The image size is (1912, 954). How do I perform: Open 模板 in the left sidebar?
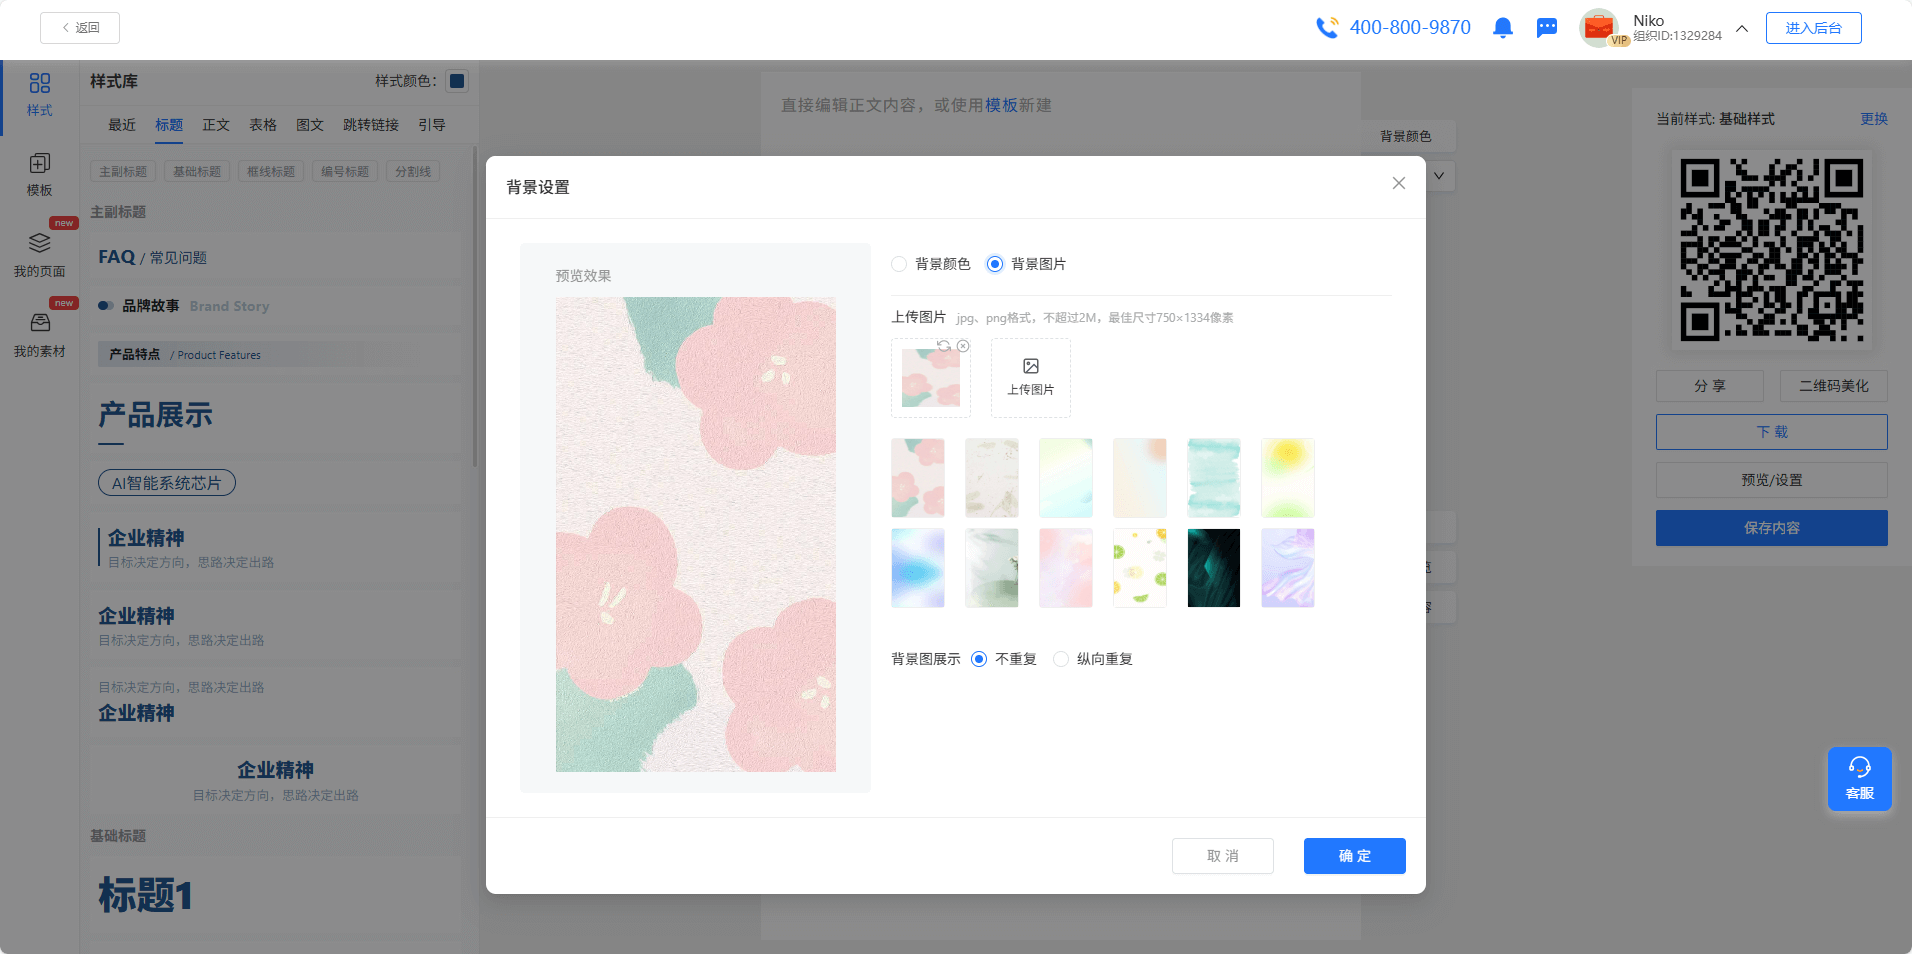[x=39, y=174]
